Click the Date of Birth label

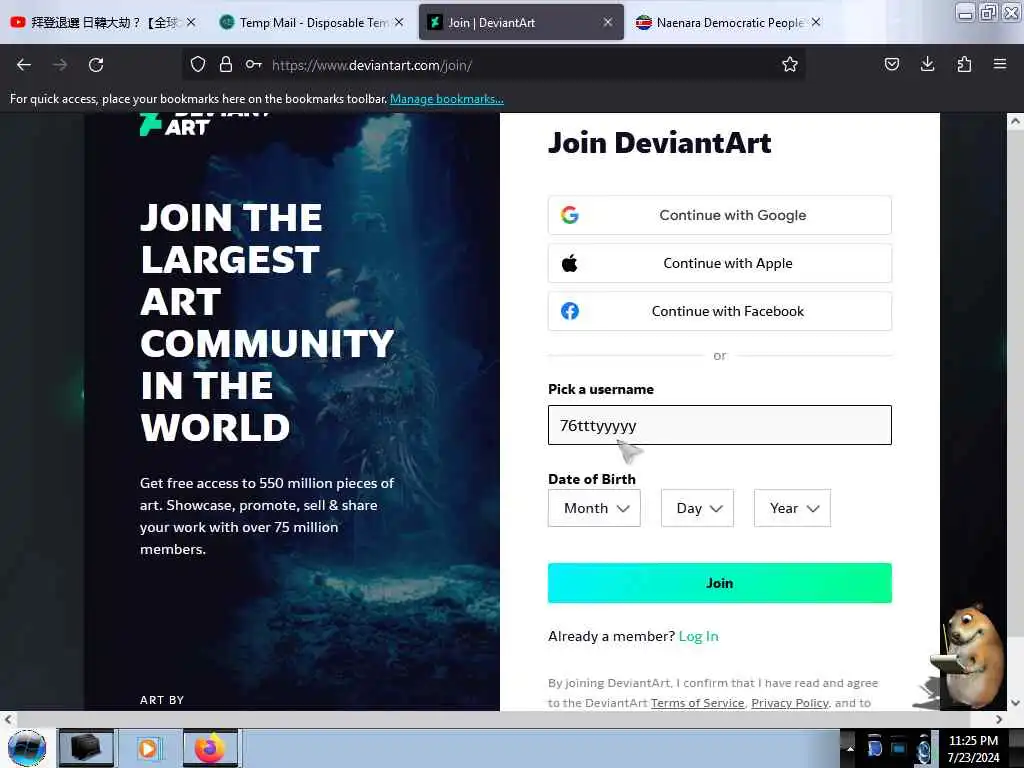[x=592, y=479]
